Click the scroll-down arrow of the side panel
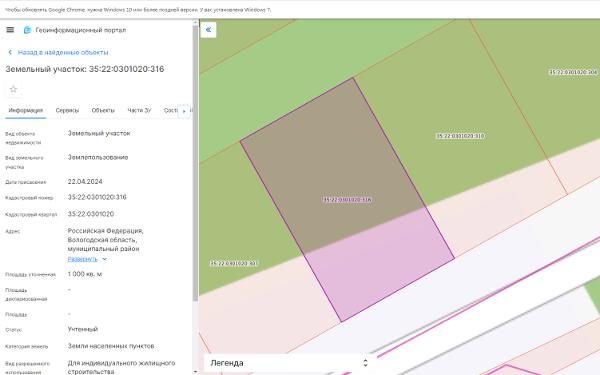The width and height of the screenshot is (600, 375). click(195, 372)
